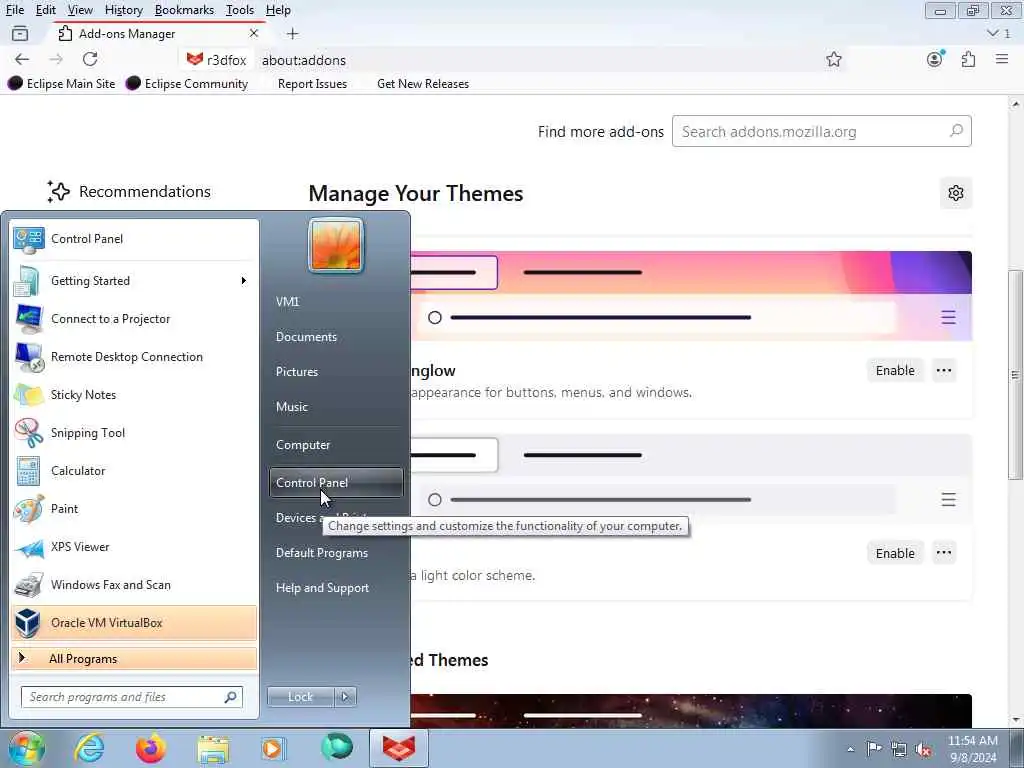The width and height of the screenshot is (1024, 768).
Task: Launch Oracle VM VirtualBox
Action: (x=134, y=622)
